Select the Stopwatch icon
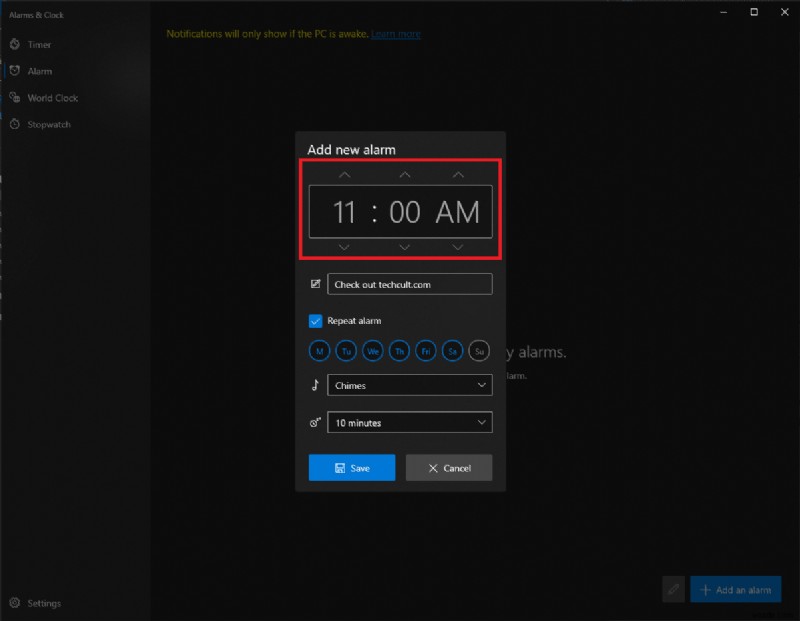Viewport: 800px width, 621px height. click(x=14, y=124)
